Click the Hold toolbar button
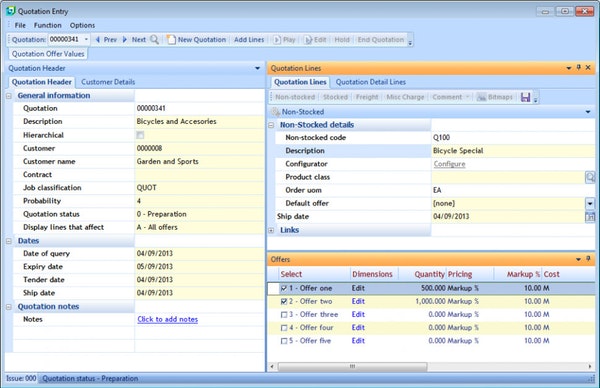 342,39
